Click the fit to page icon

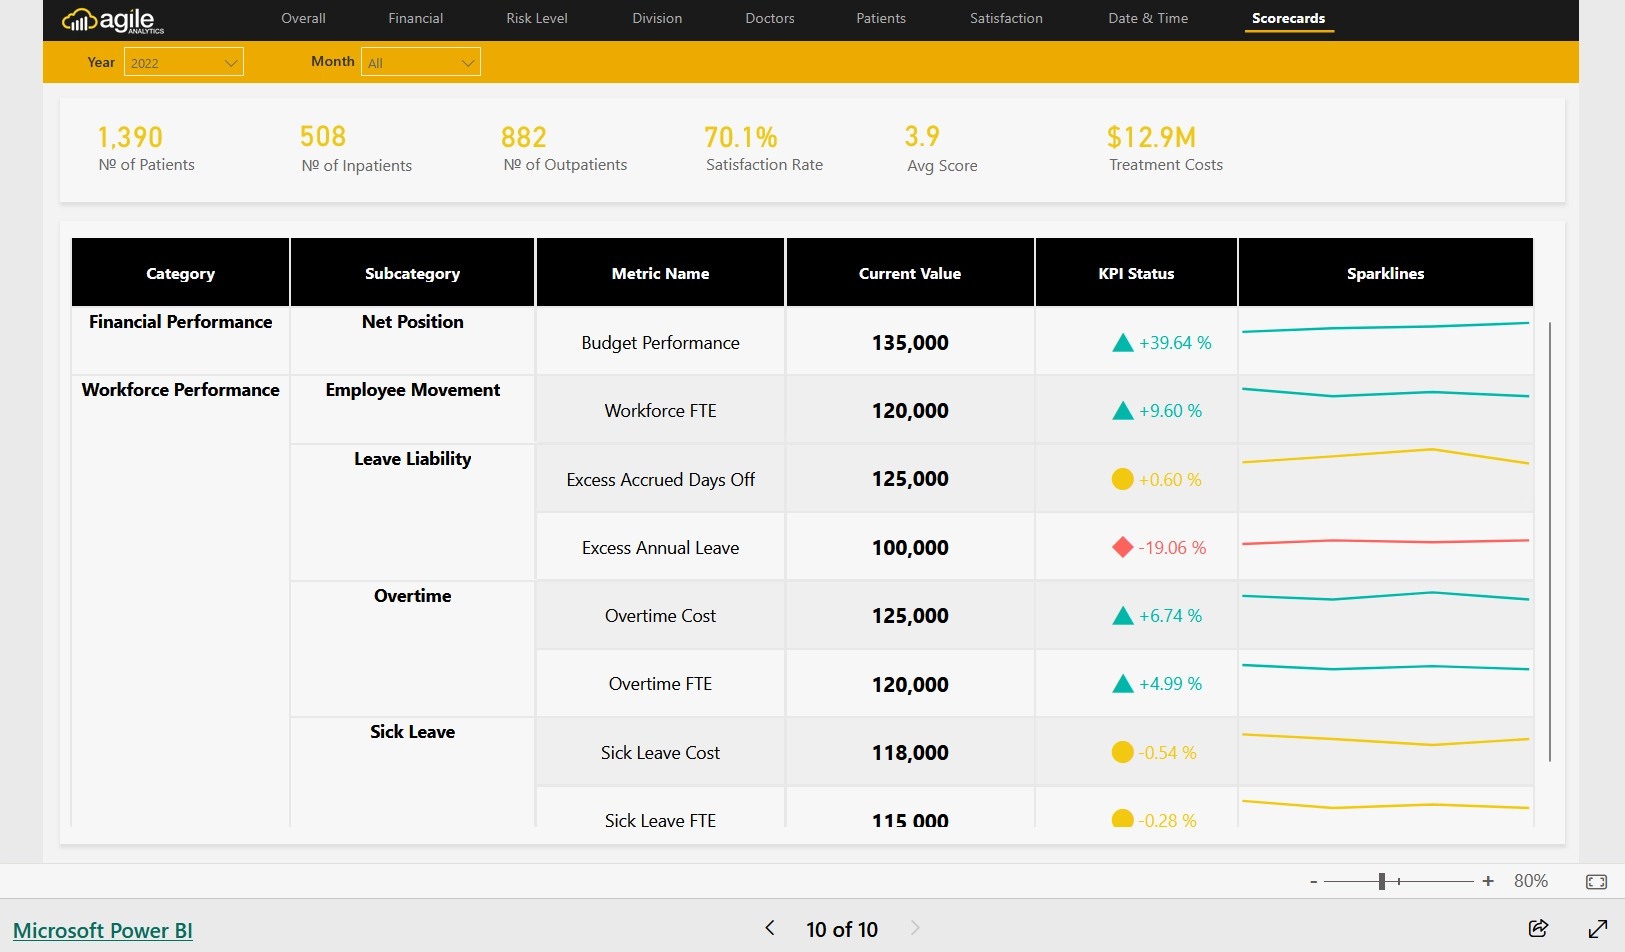(x=1596, y=881)
